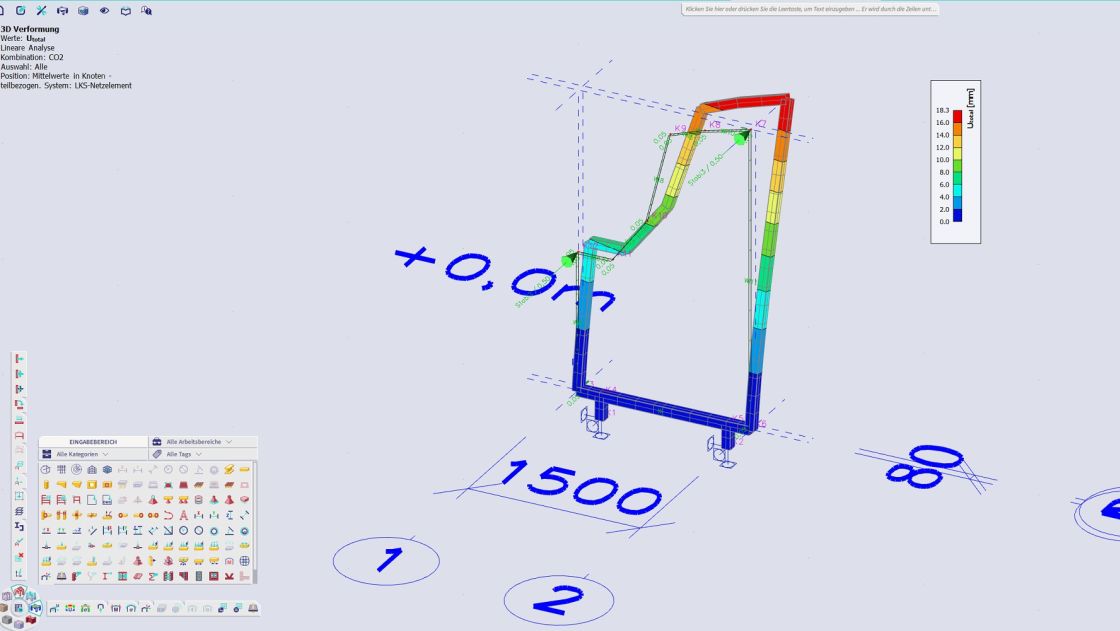This screenshot has width=1120, height=631.
Task: Click the red X delete icon in left toolbar
Action: [x=19, y=557]
